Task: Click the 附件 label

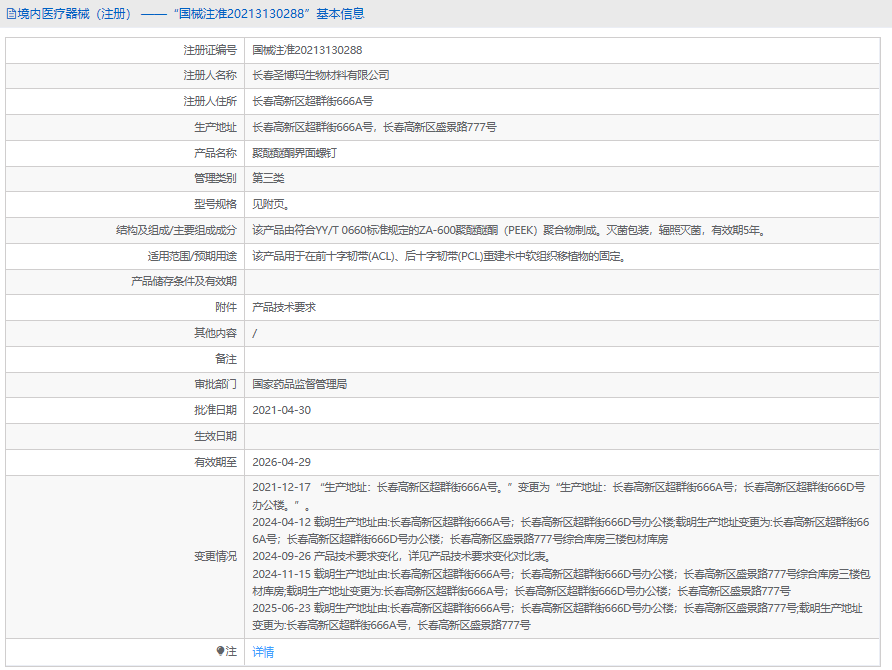Action: coord(226,307)
